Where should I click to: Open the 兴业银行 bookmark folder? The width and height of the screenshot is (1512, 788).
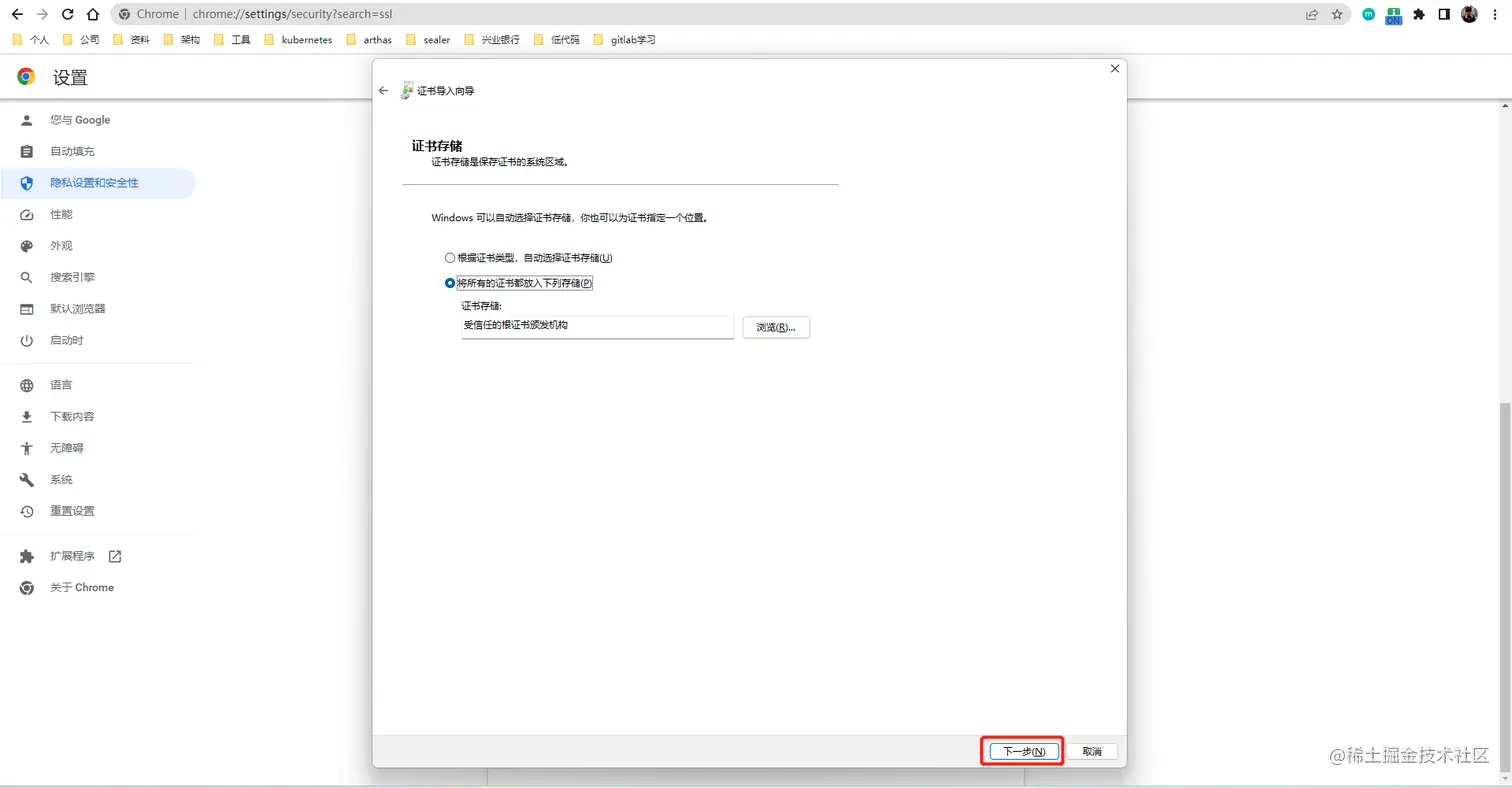[x=492, y=40]
